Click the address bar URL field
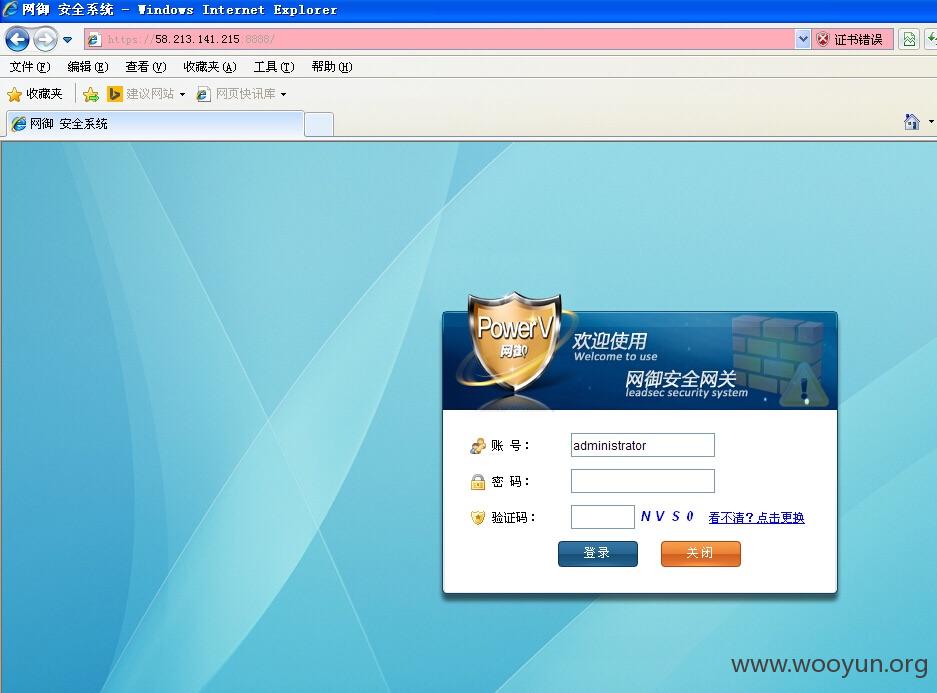The image size is (937, 693). coord(439,39)
